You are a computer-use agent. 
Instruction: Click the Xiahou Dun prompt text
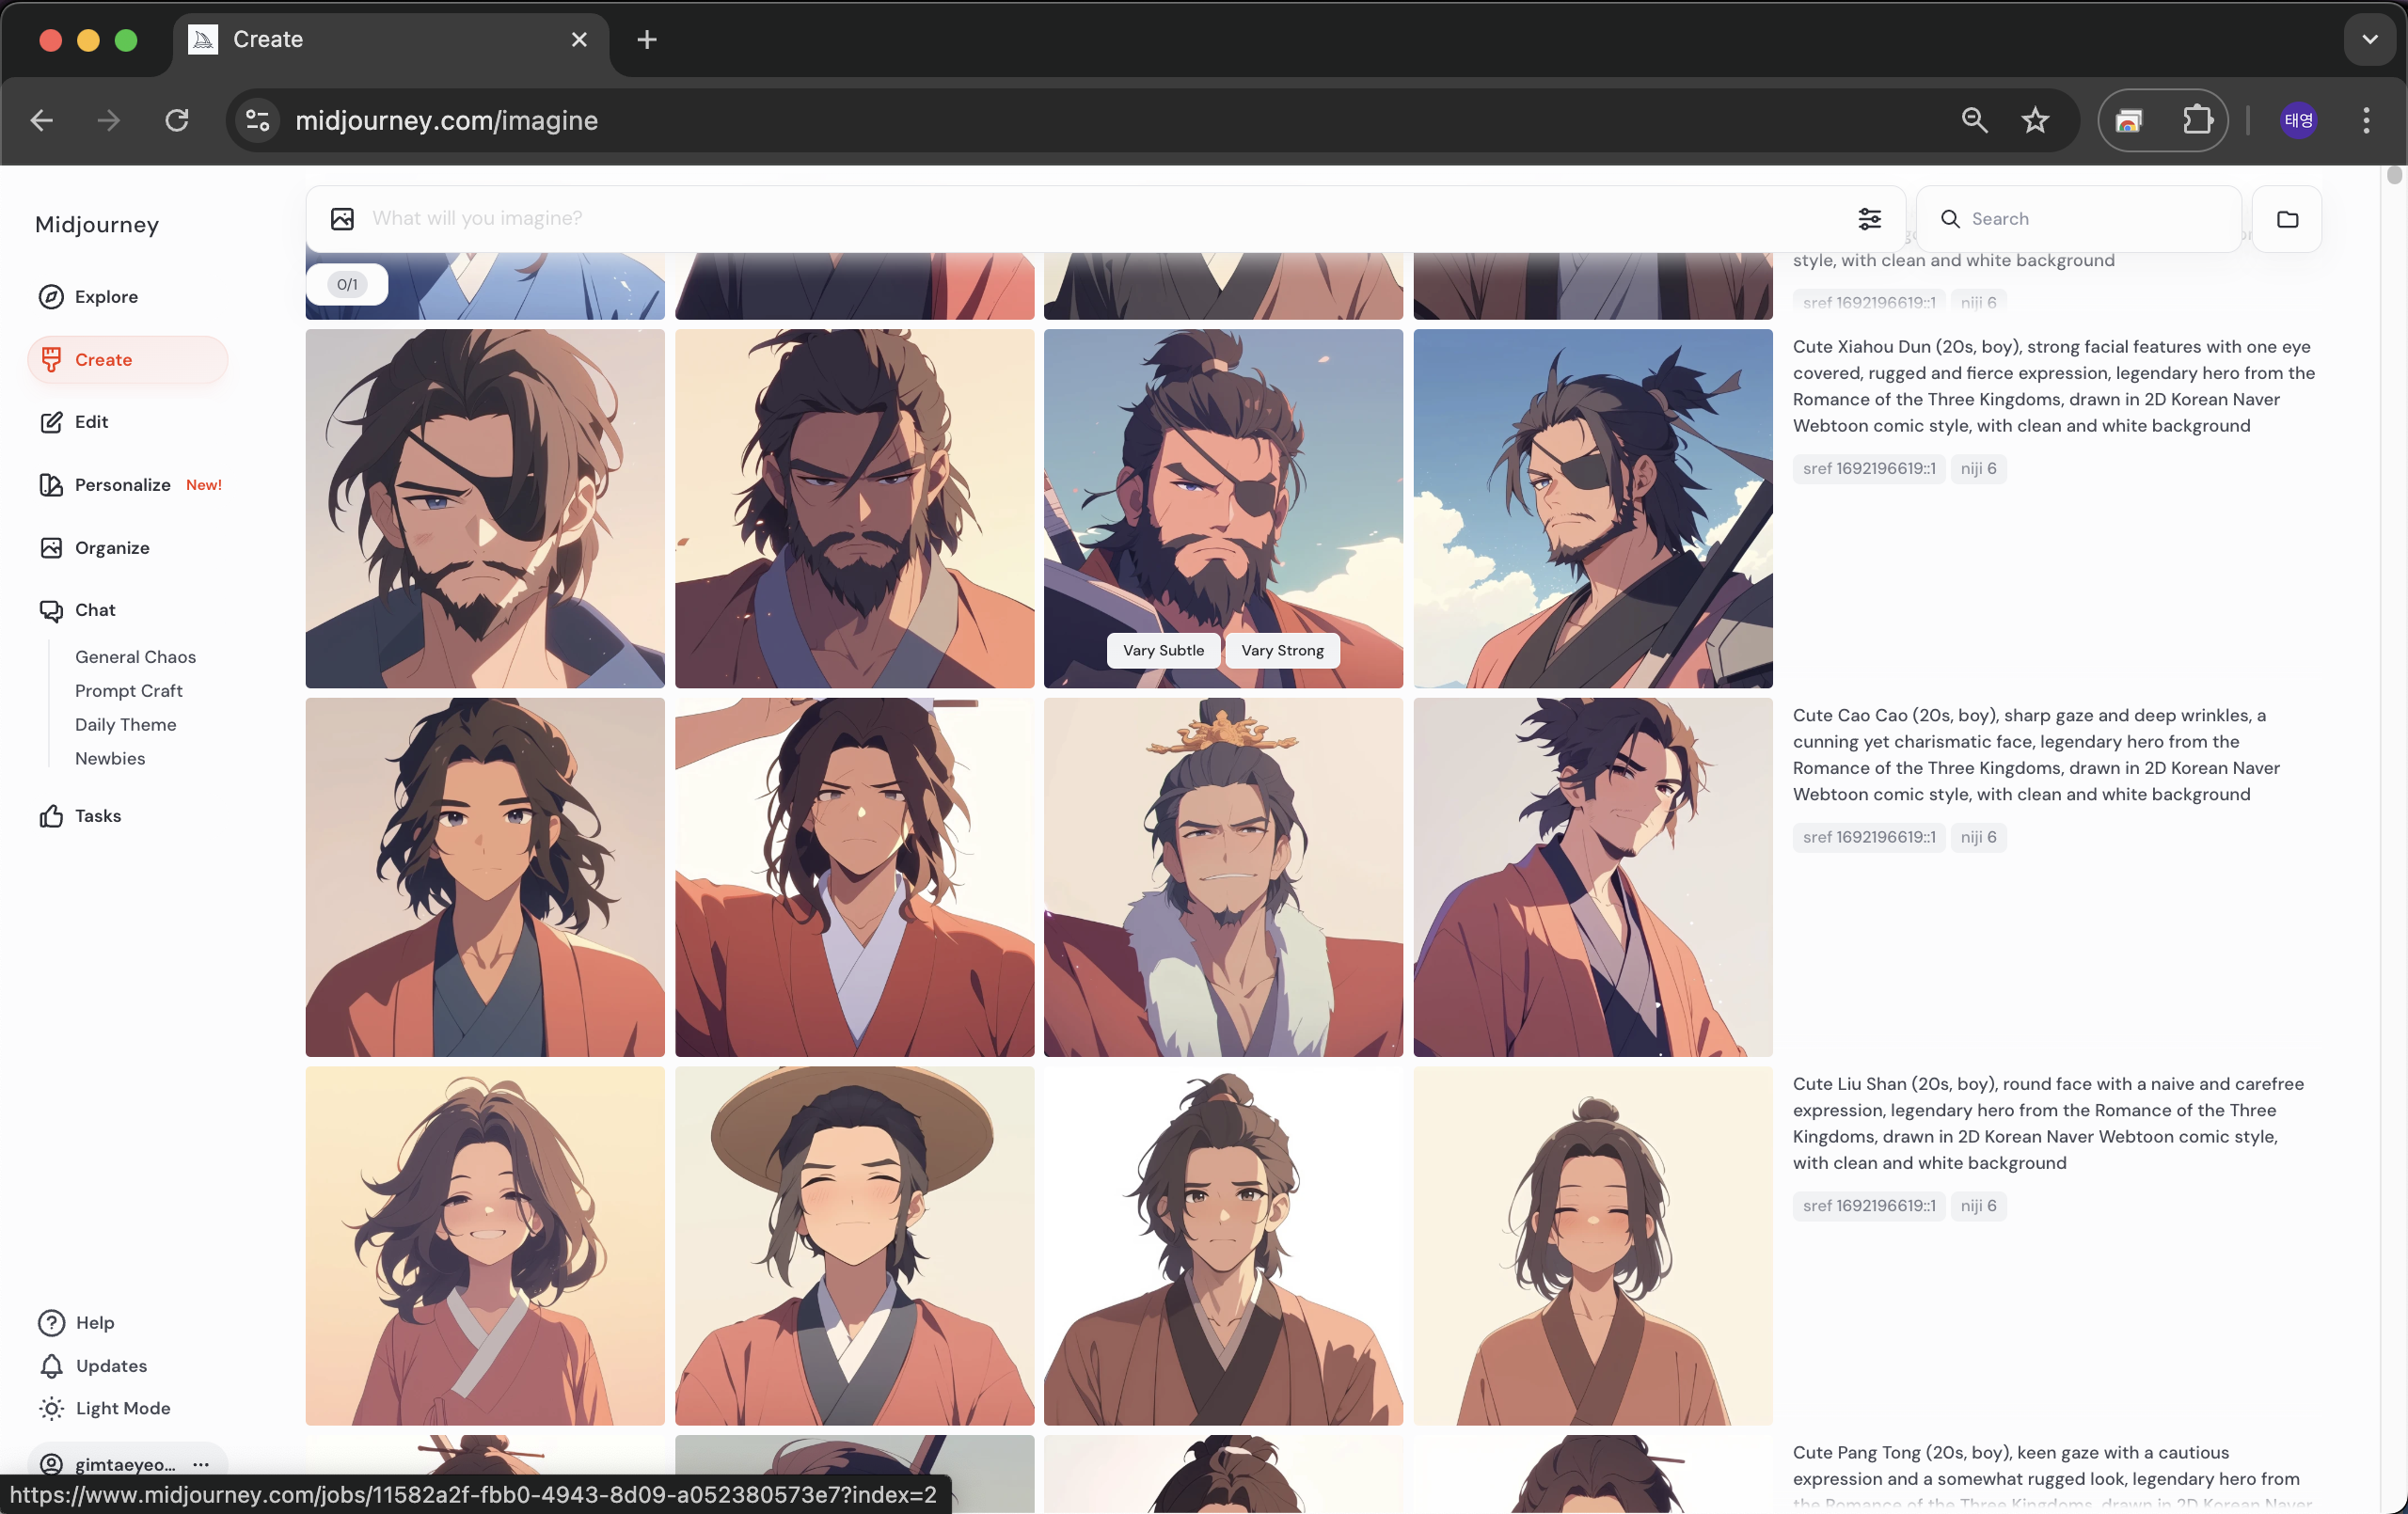pos(2053,386)
